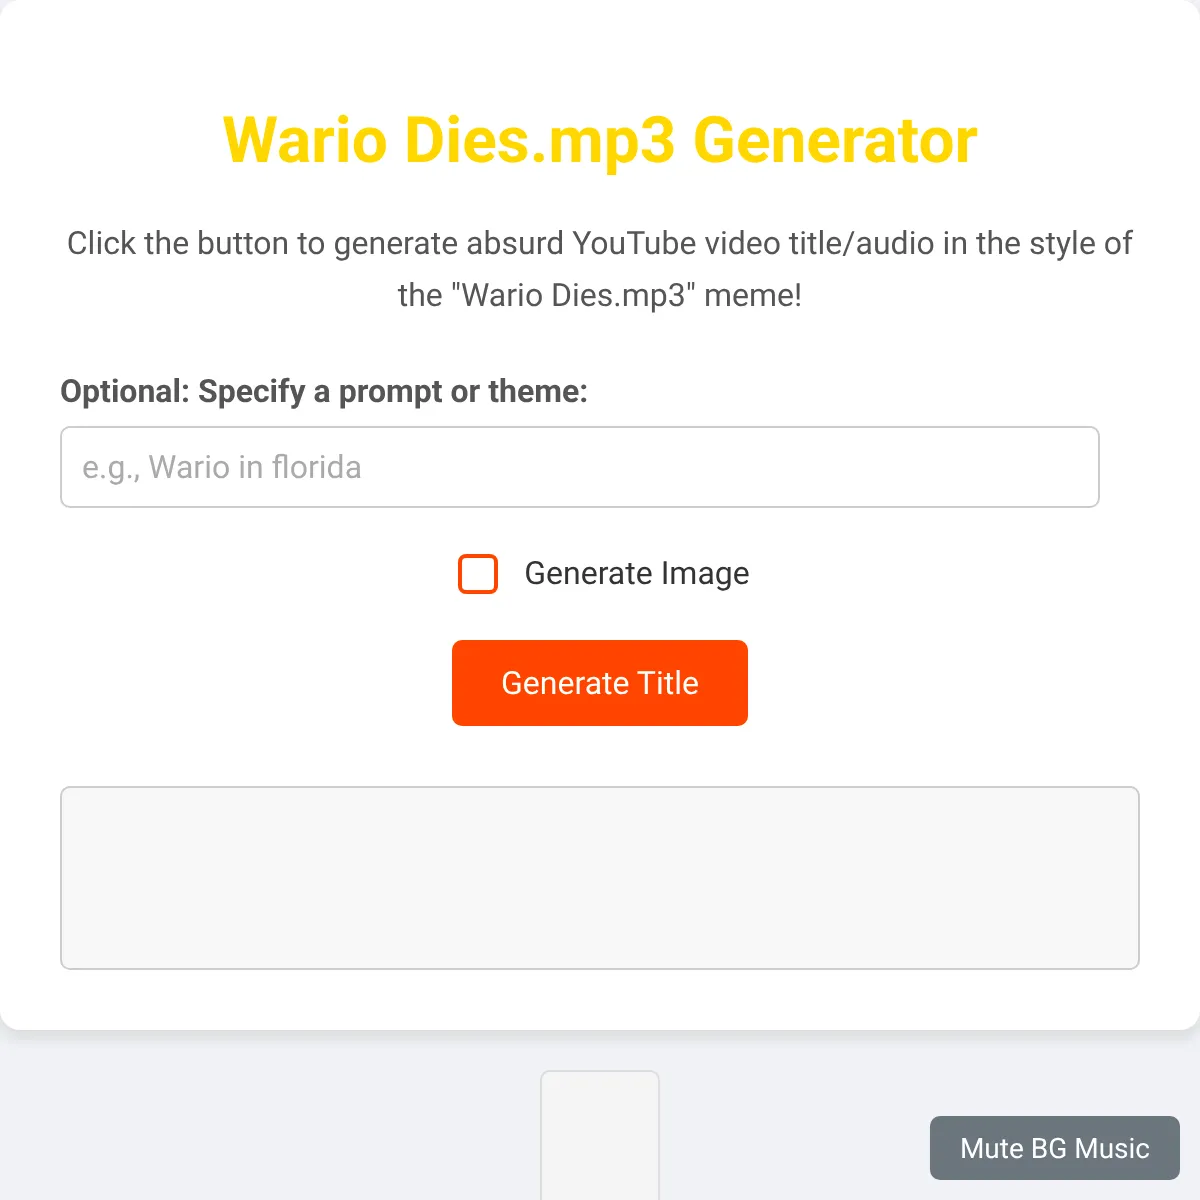The width and height of the screenshot is (1200, 1200).
Task: Focus the 'e.g., Wario in florida' input
Action: (x=580, y=467)
